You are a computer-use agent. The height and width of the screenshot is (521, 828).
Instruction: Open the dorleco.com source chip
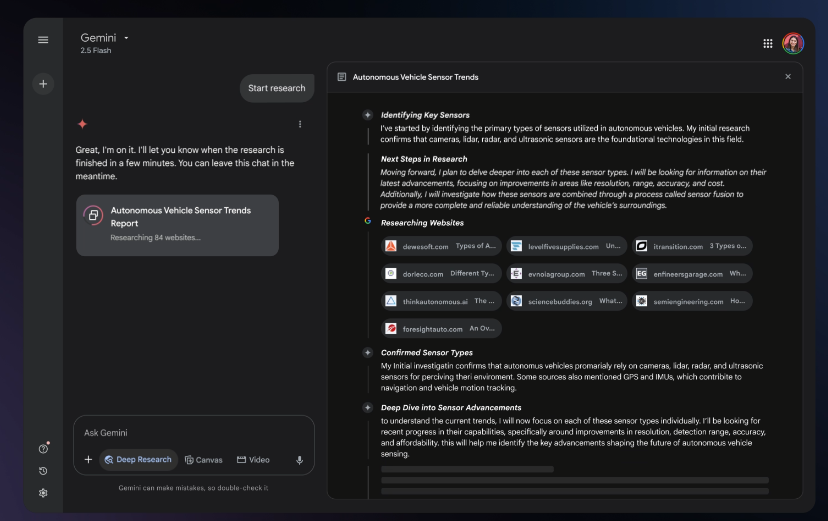tap(441, 273)
